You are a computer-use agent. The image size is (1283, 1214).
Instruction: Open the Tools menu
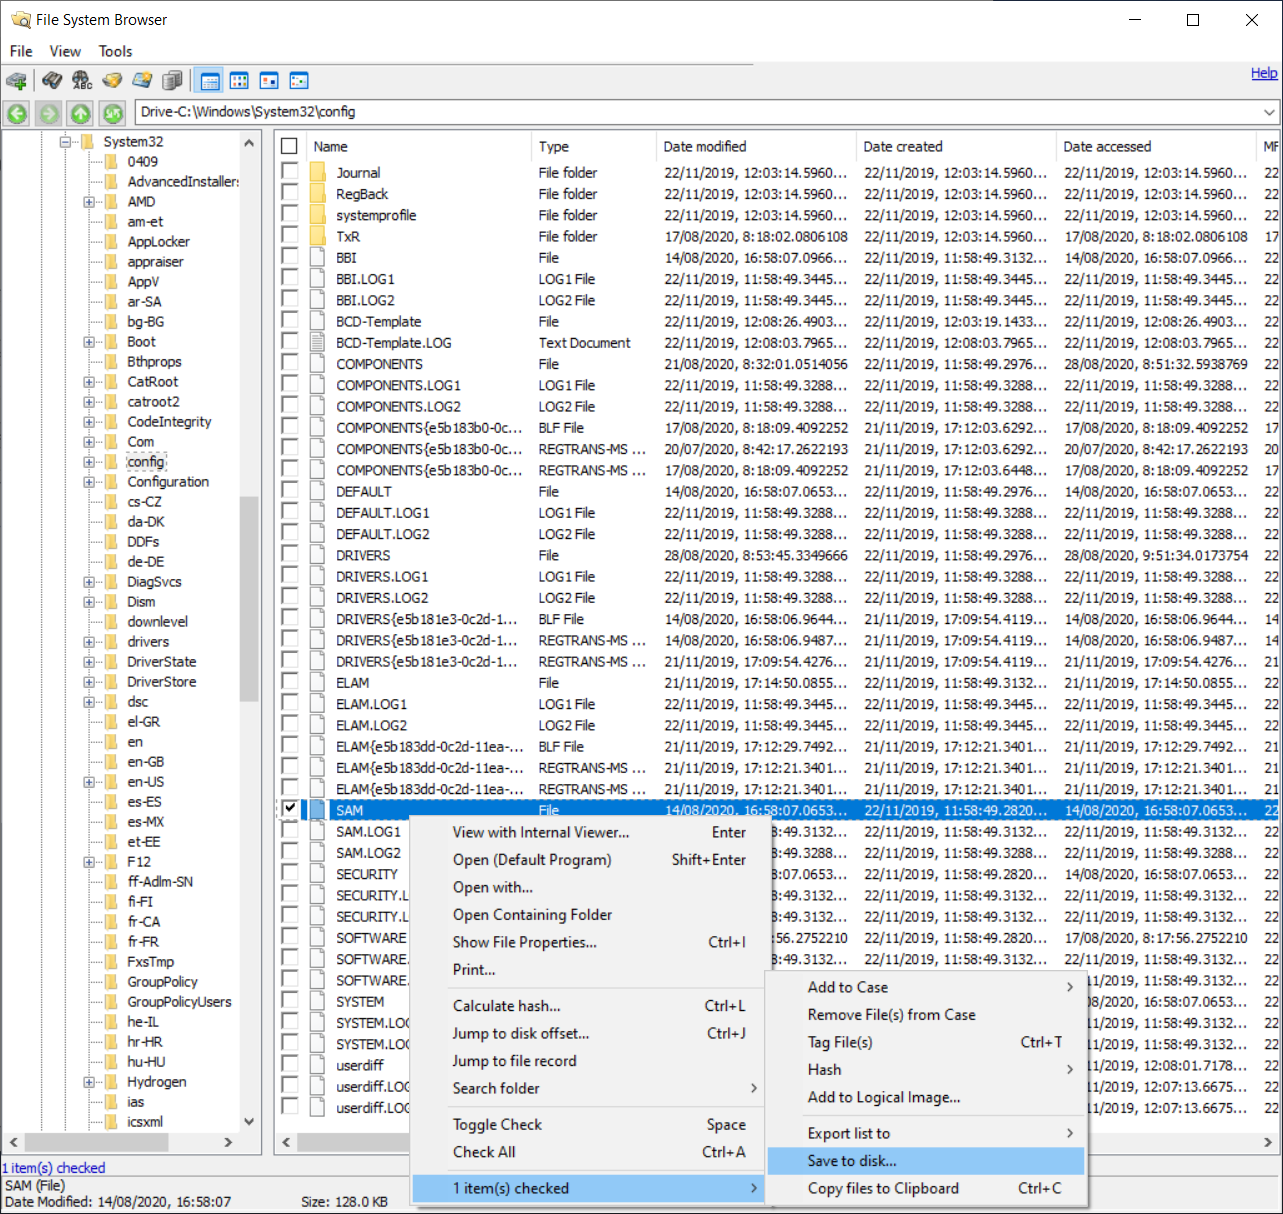click(x=115, y=51)
